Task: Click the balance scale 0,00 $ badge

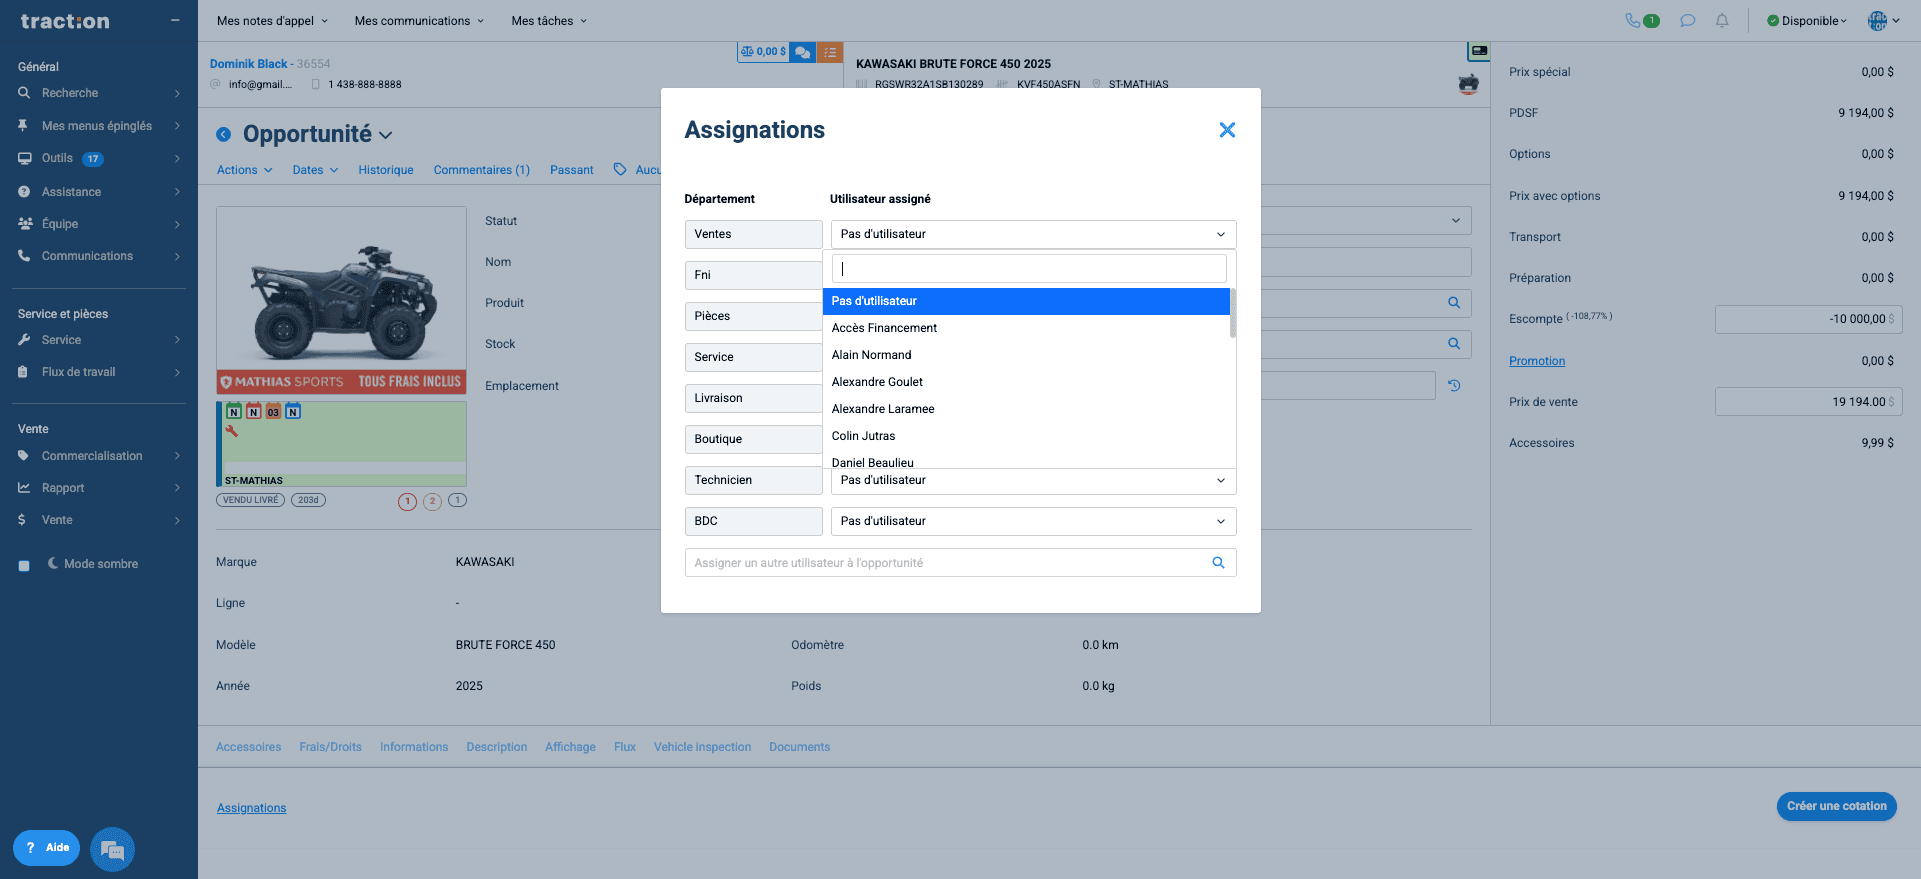Action: click(763, 52)
